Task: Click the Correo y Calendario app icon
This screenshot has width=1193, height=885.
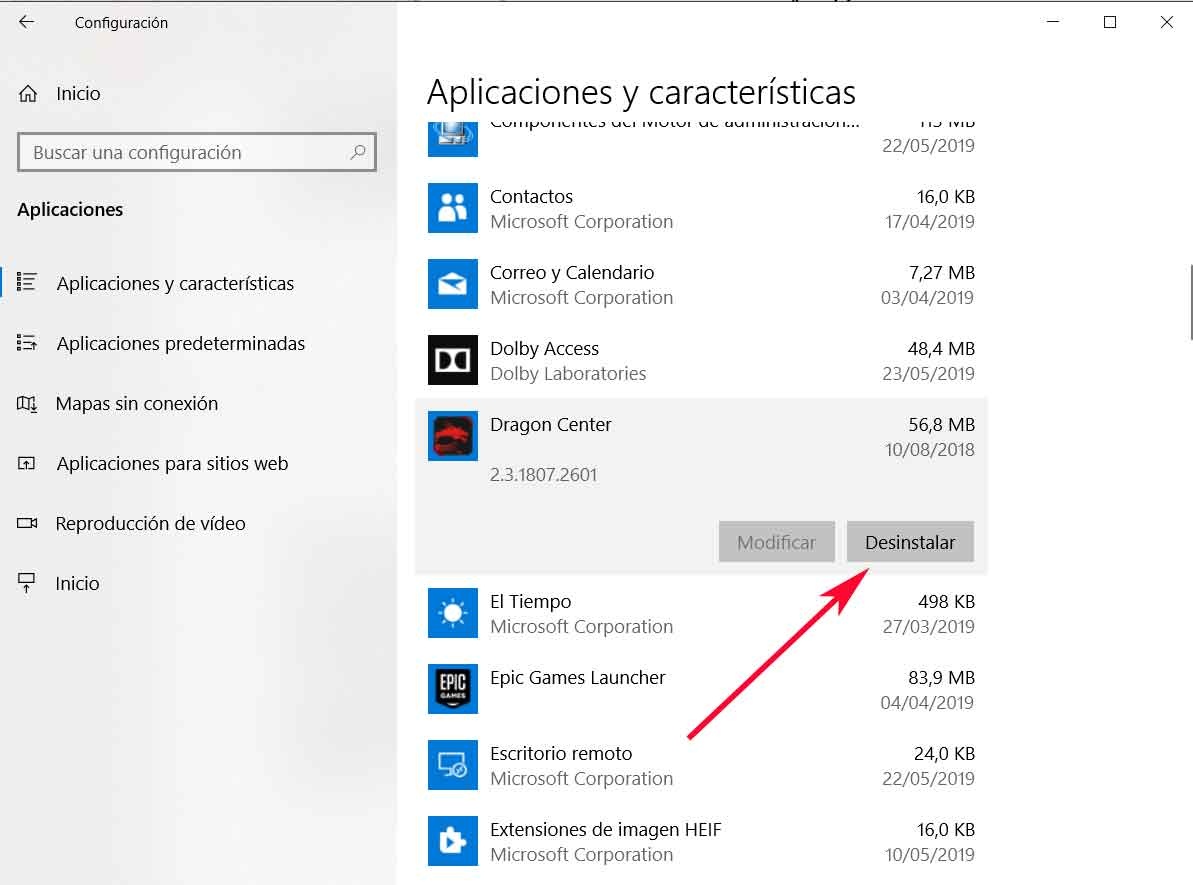Action: click(453, 284)
